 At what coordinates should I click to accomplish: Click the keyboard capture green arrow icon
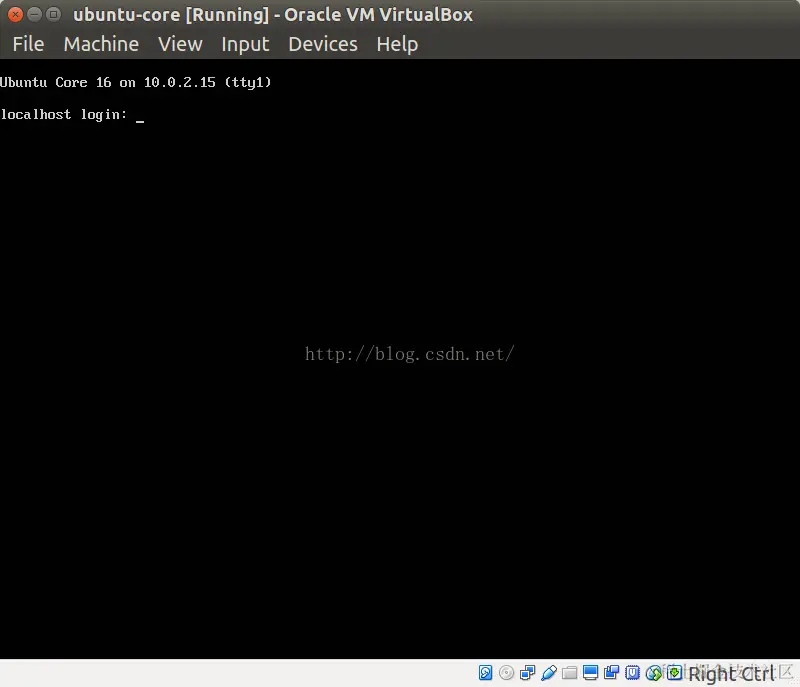point(674,673)
